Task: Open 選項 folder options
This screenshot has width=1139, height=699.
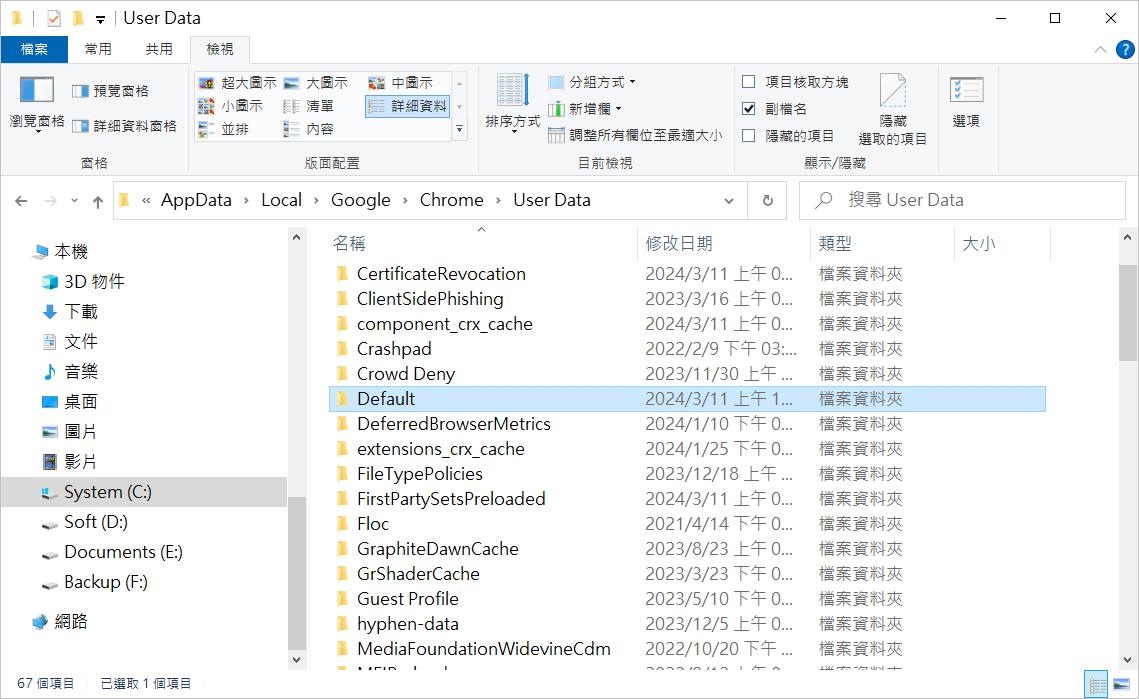Action: click(x=966, y=102)
